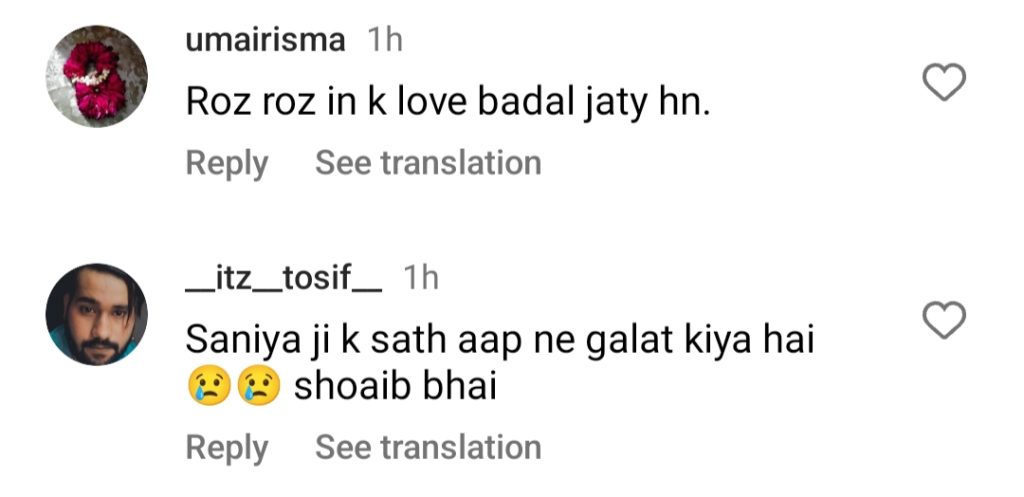Click the text "shoaib bhai"
The height and width of the screenshot is (497, 1024).
(x=395, y=388)
